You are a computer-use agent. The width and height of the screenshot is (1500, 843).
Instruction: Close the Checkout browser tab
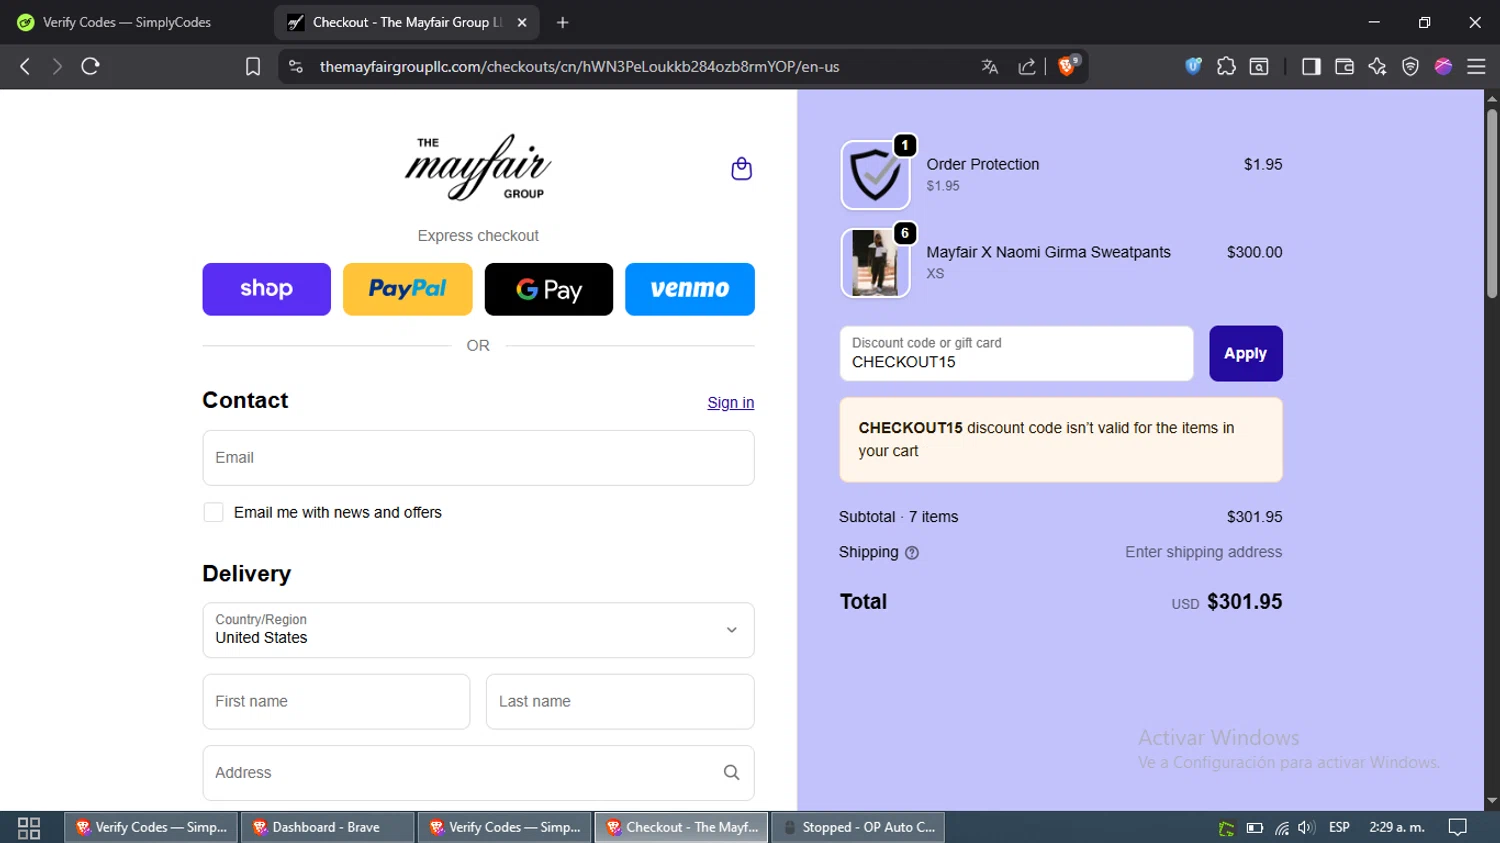[522, 22]
